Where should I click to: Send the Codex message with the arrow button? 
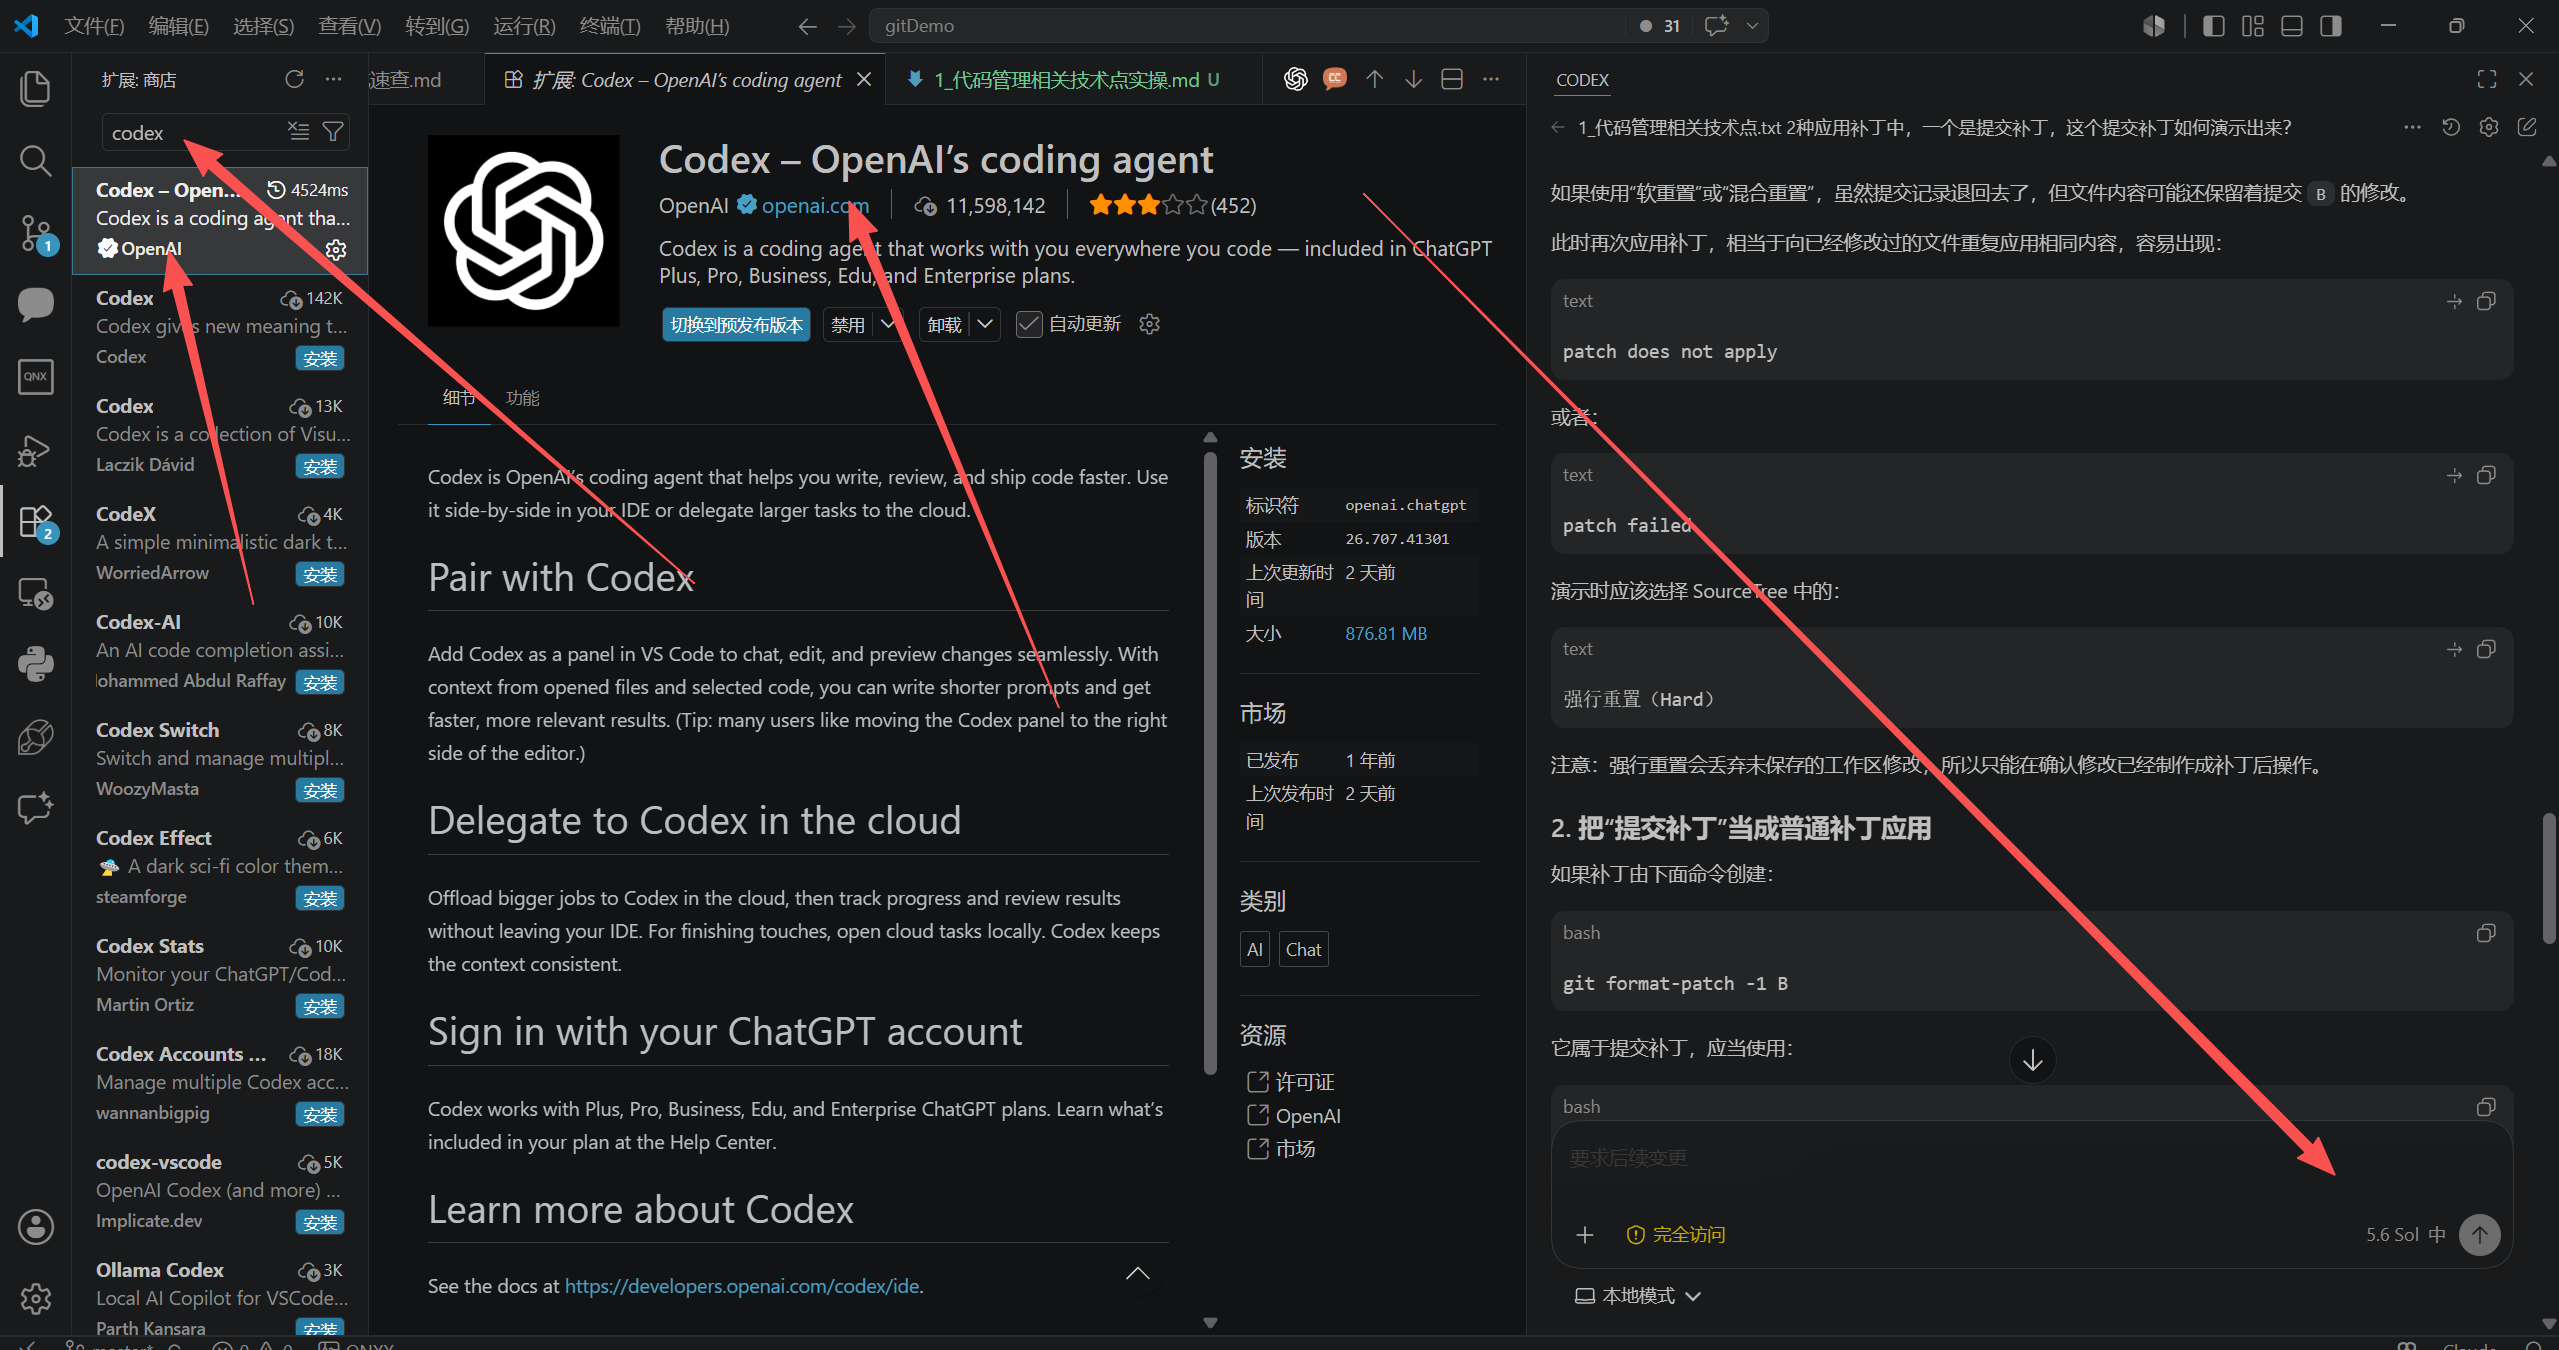2480,1235
